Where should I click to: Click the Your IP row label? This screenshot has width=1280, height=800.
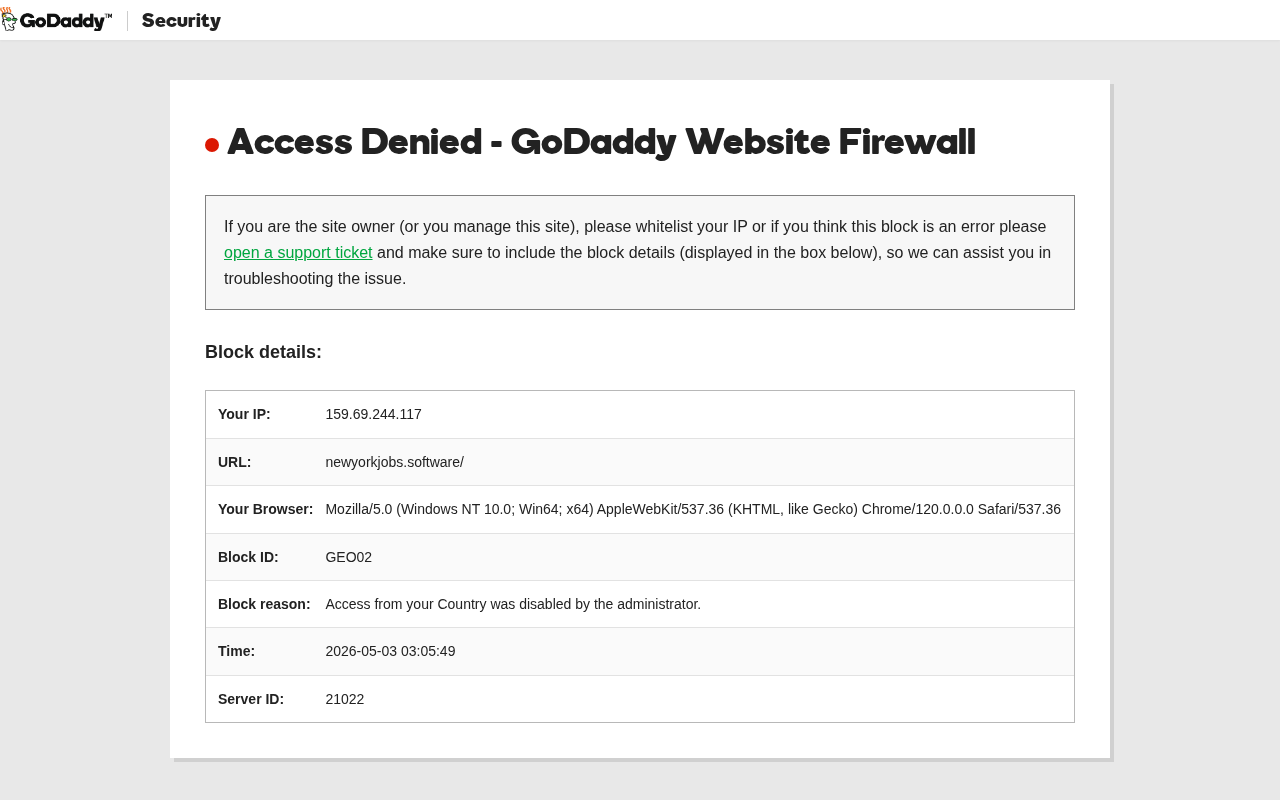[x=244, y=414]
